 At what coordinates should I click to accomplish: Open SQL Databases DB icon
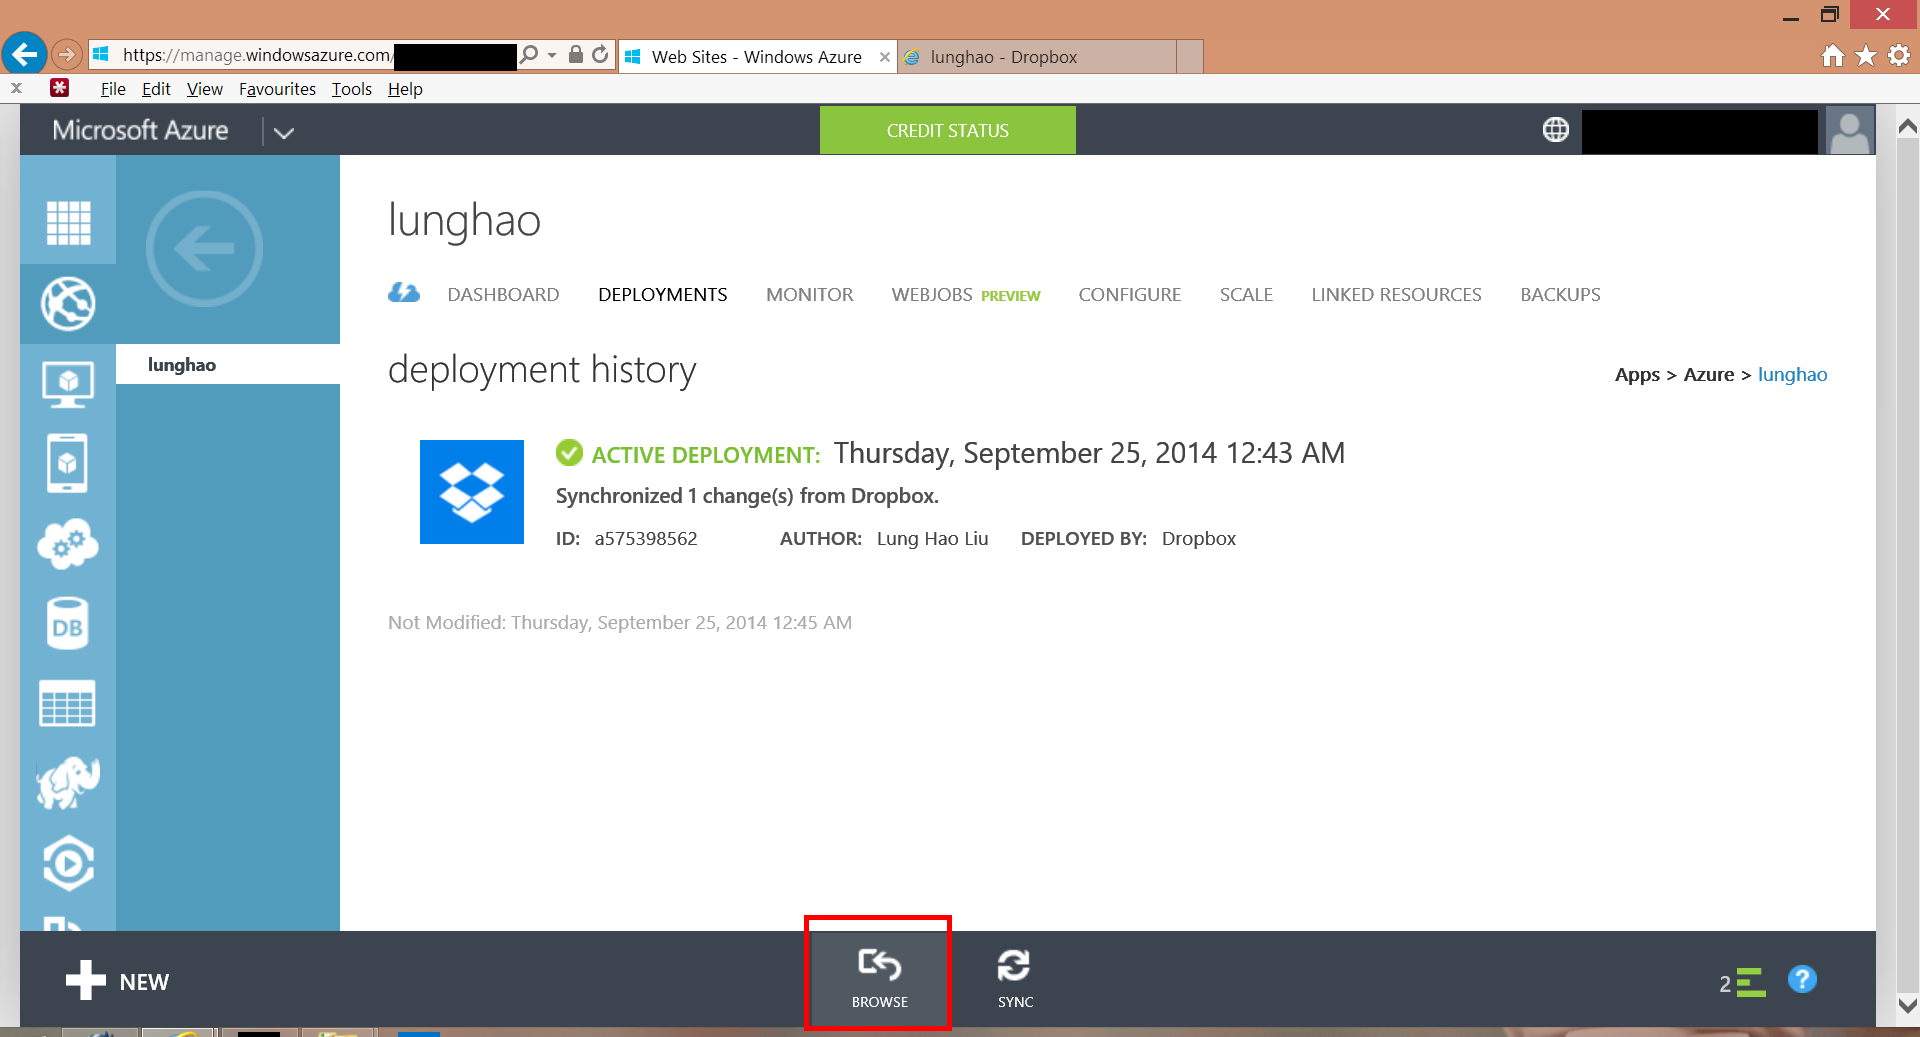67,624
